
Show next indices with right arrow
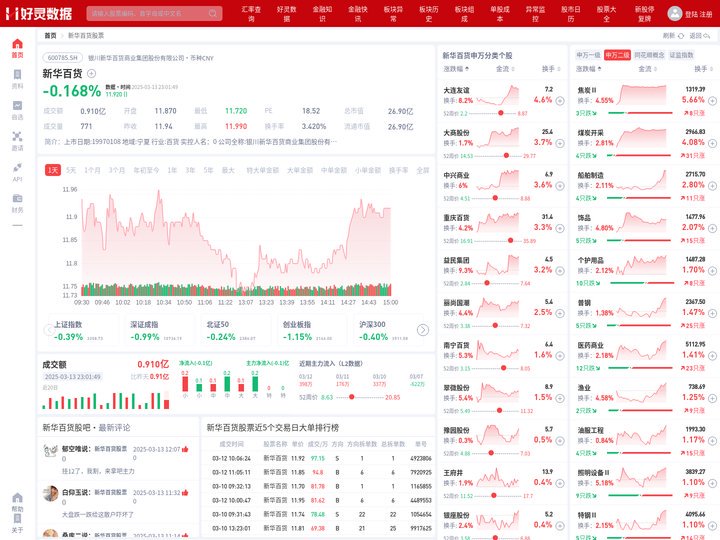[x=422, y=330]
